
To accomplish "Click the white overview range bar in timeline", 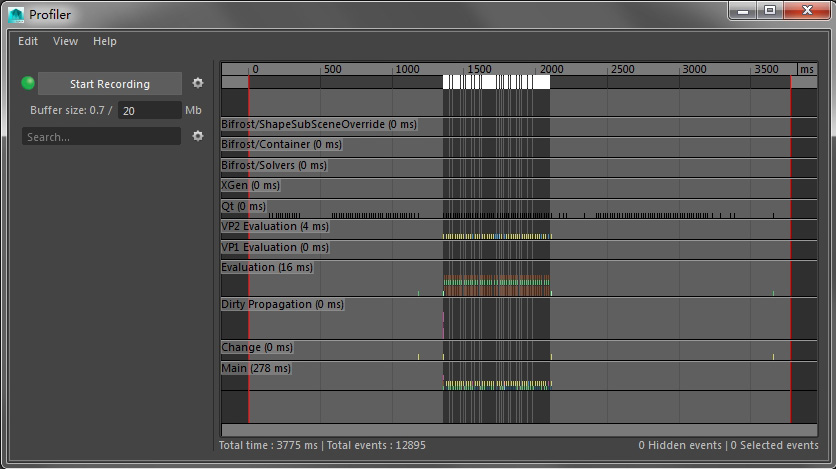I will pos(496,82).
